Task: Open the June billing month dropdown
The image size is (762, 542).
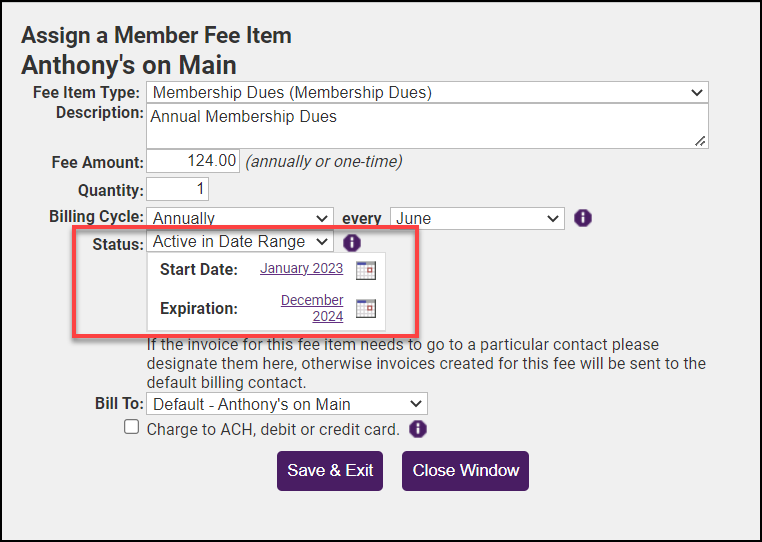Action: (478, 217)
